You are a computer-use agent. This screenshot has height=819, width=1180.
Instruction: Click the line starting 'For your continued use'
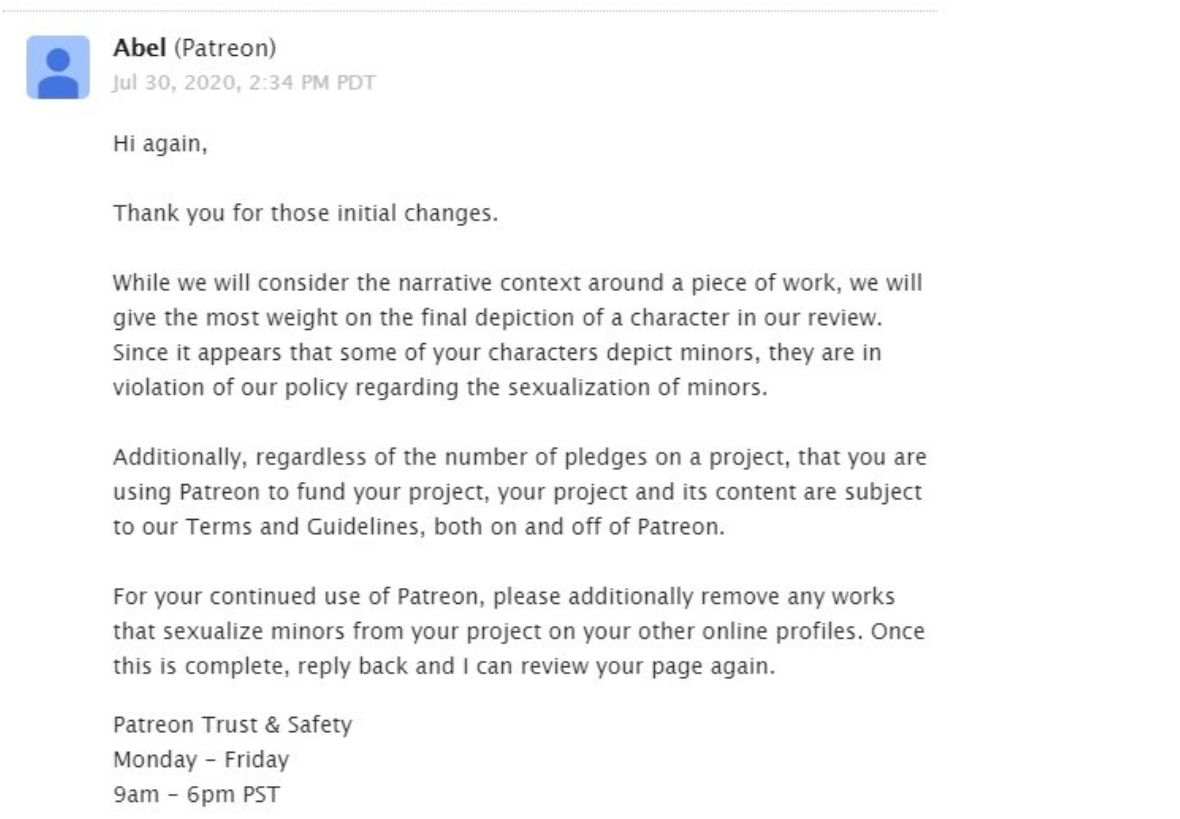(504, 596)
